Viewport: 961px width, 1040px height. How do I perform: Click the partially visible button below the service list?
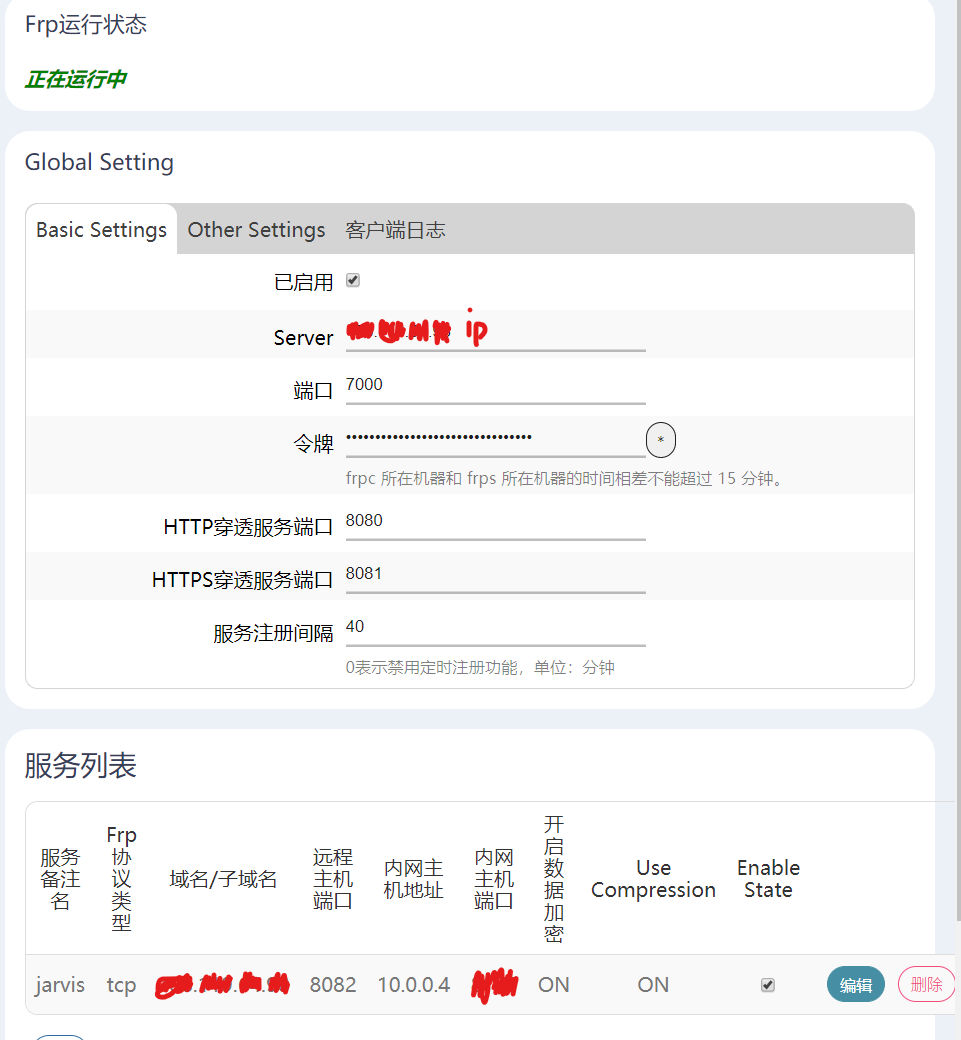(x=59, y=1036)
